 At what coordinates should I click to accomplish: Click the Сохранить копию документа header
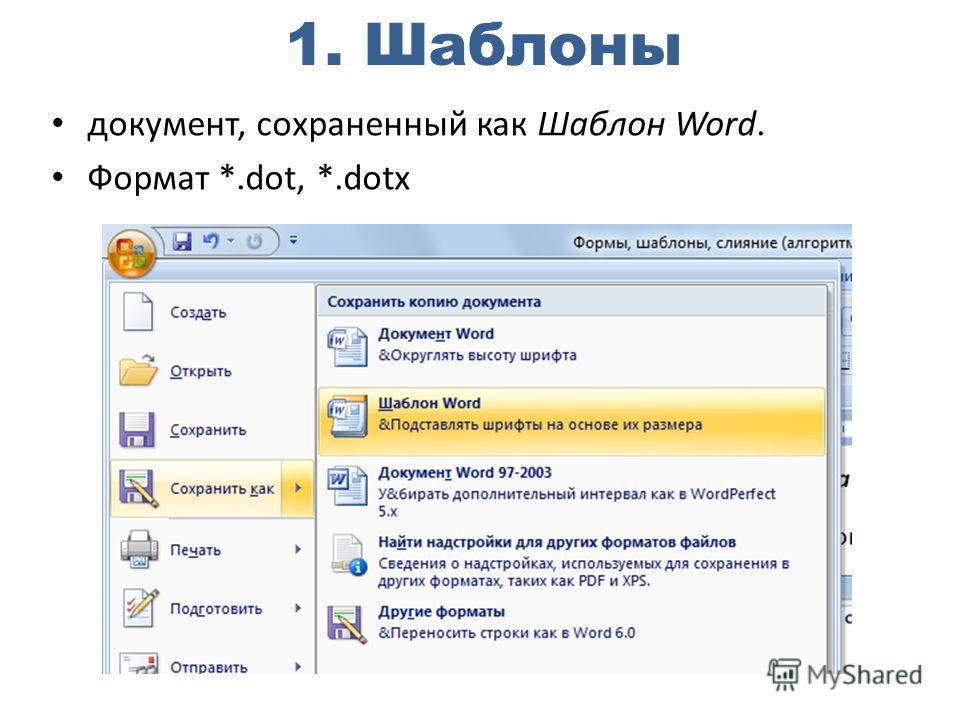point(434,301)
